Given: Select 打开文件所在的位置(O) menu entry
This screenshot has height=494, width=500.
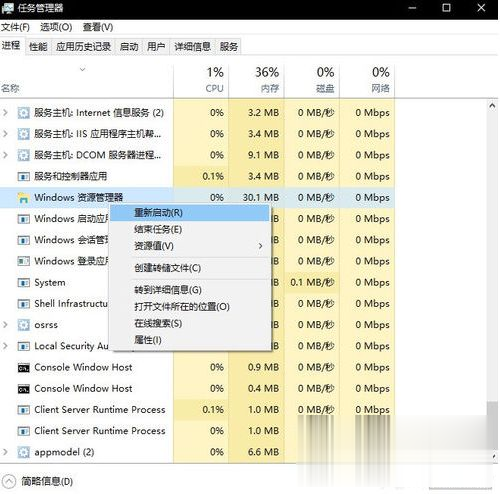Looking at the screenshot, I should point(190,307).
